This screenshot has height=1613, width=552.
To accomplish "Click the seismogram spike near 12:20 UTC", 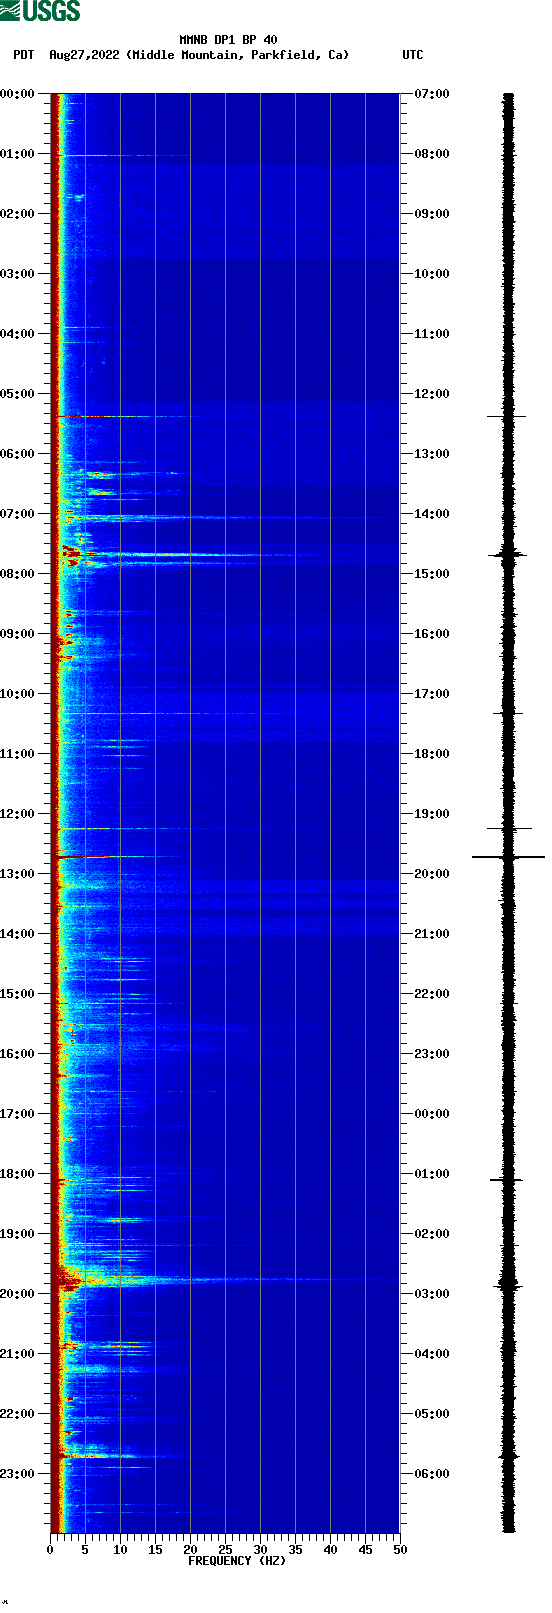I will [x=507, y=416].
